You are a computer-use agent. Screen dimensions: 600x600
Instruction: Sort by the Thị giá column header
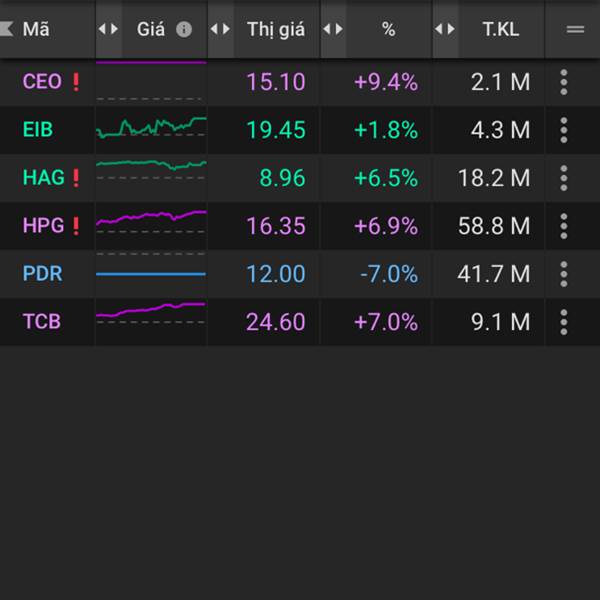tap(276, 30)
